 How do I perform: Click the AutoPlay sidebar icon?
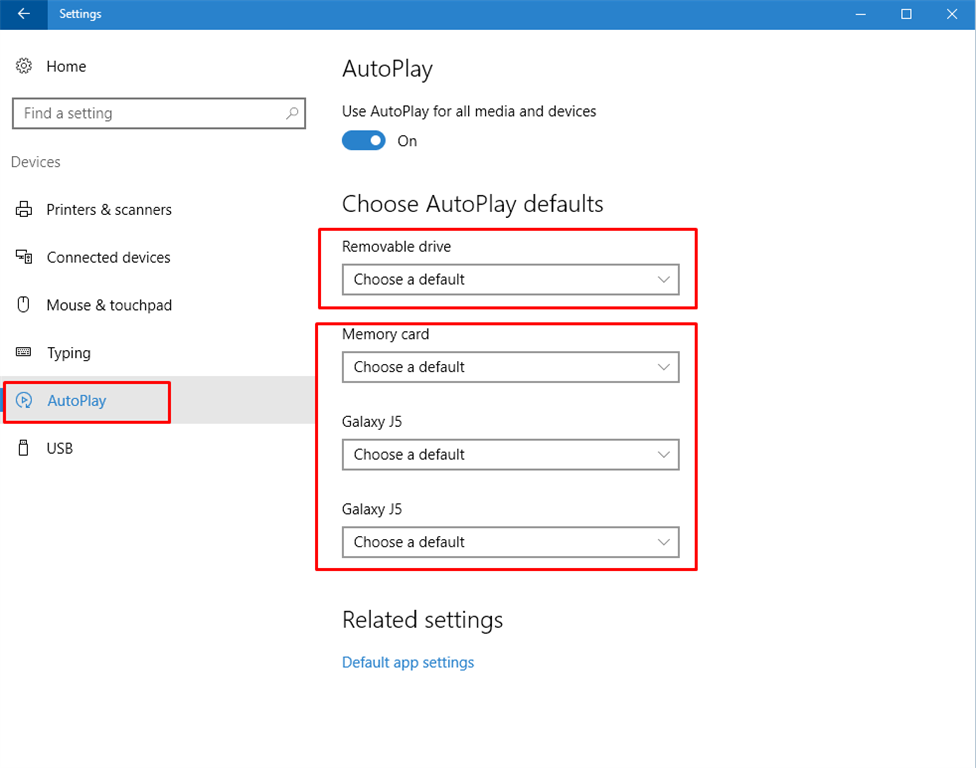(25, 401)
